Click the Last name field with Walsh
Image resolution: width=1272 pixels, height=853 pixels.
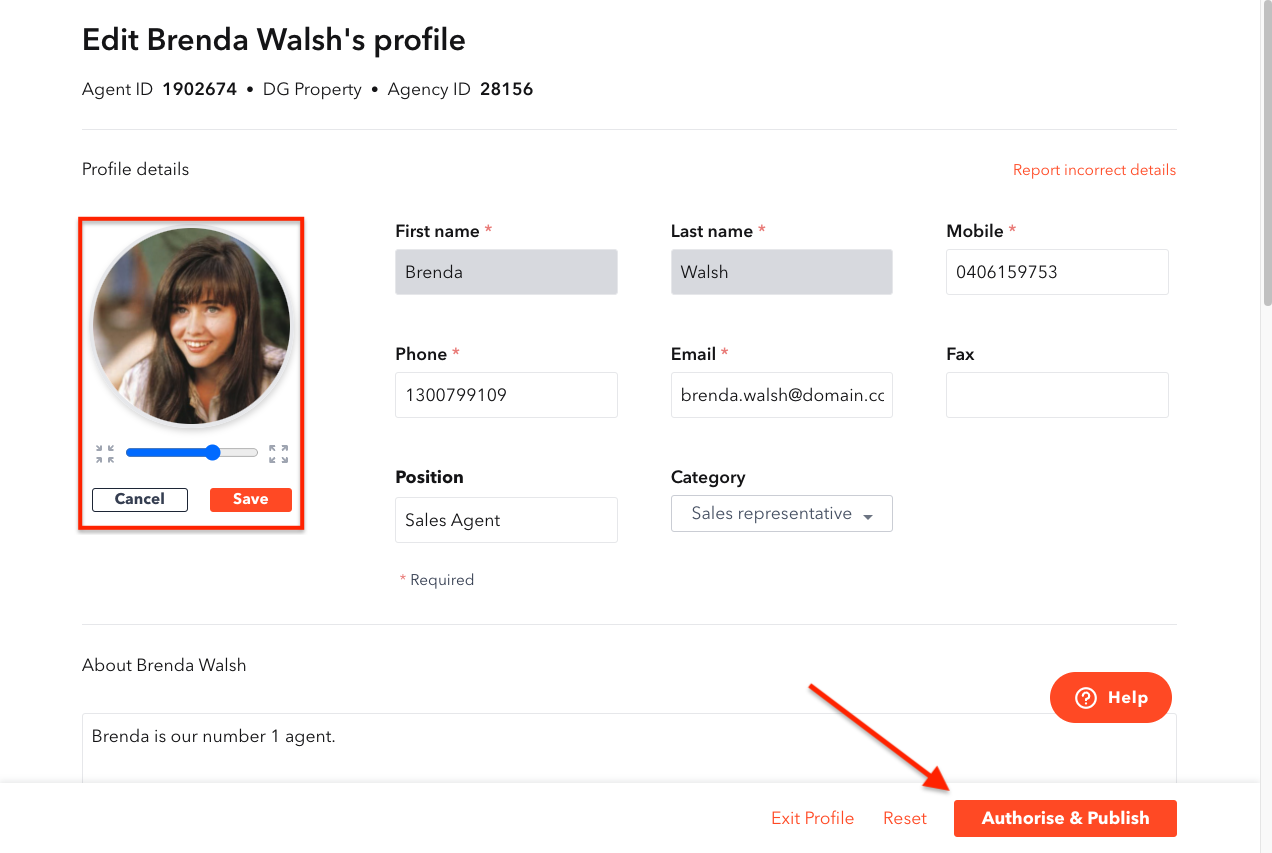[x=782, y=272]
